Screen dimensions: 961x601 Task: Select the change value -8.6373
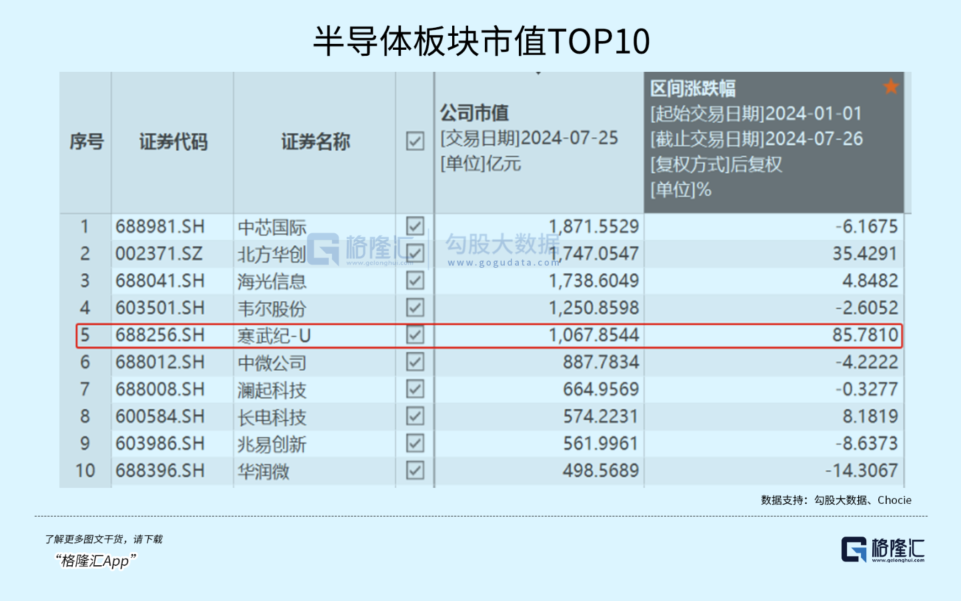[x=867, y=444]
